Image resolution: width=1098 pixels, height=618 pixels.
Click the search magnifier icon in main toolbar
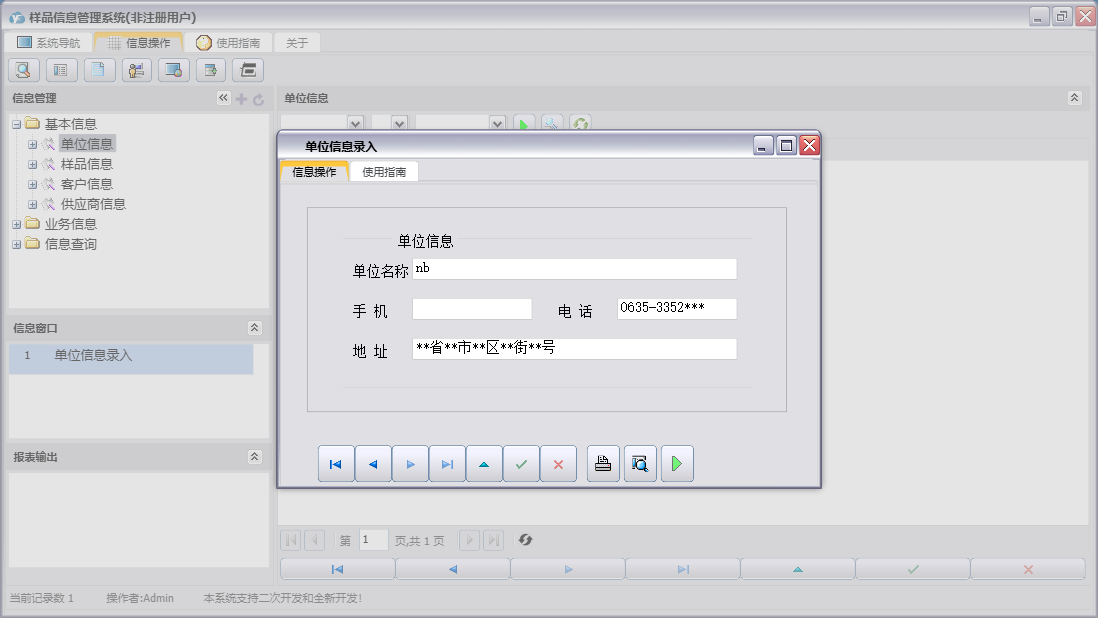[24, 70]
